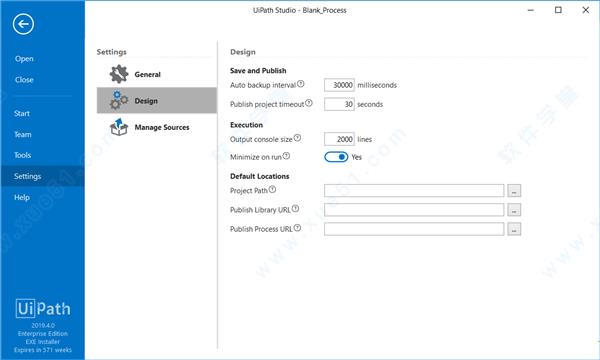Open the Tools section
This screenshot has width=600, height=360.
point(23,155)
